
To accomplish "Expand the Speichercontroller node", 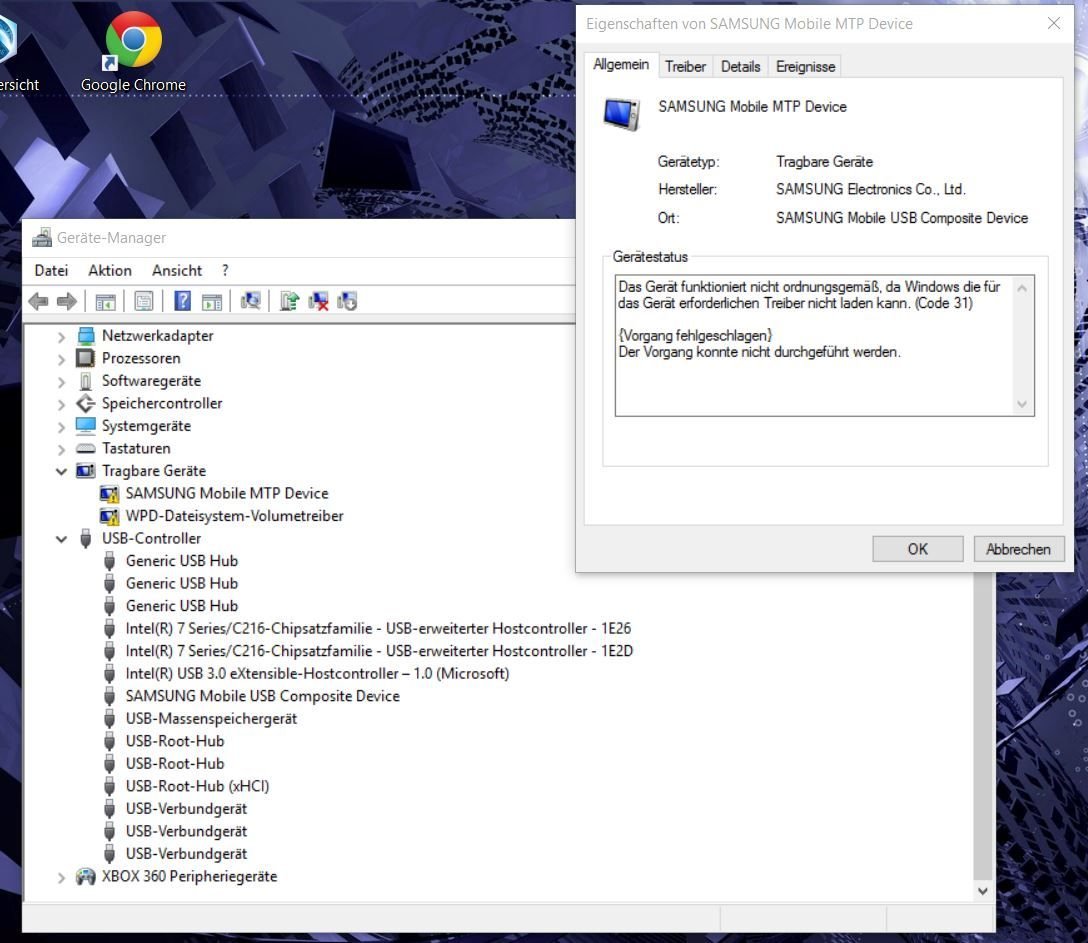I will [x=61, y=405].
